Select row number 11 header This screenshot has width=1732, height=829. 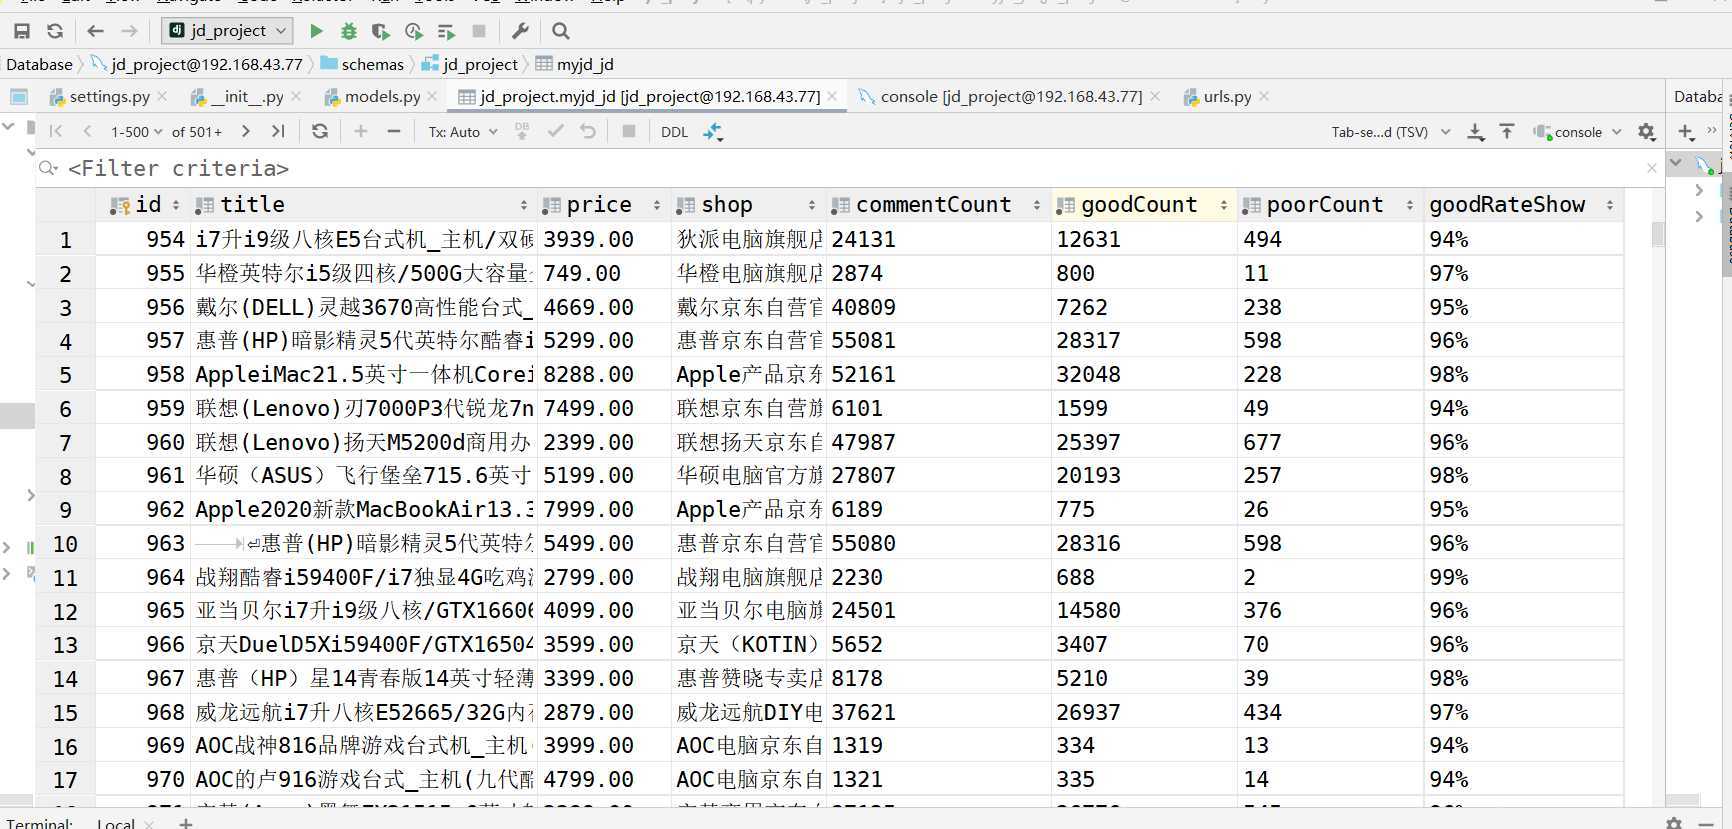tap(65, 578)
